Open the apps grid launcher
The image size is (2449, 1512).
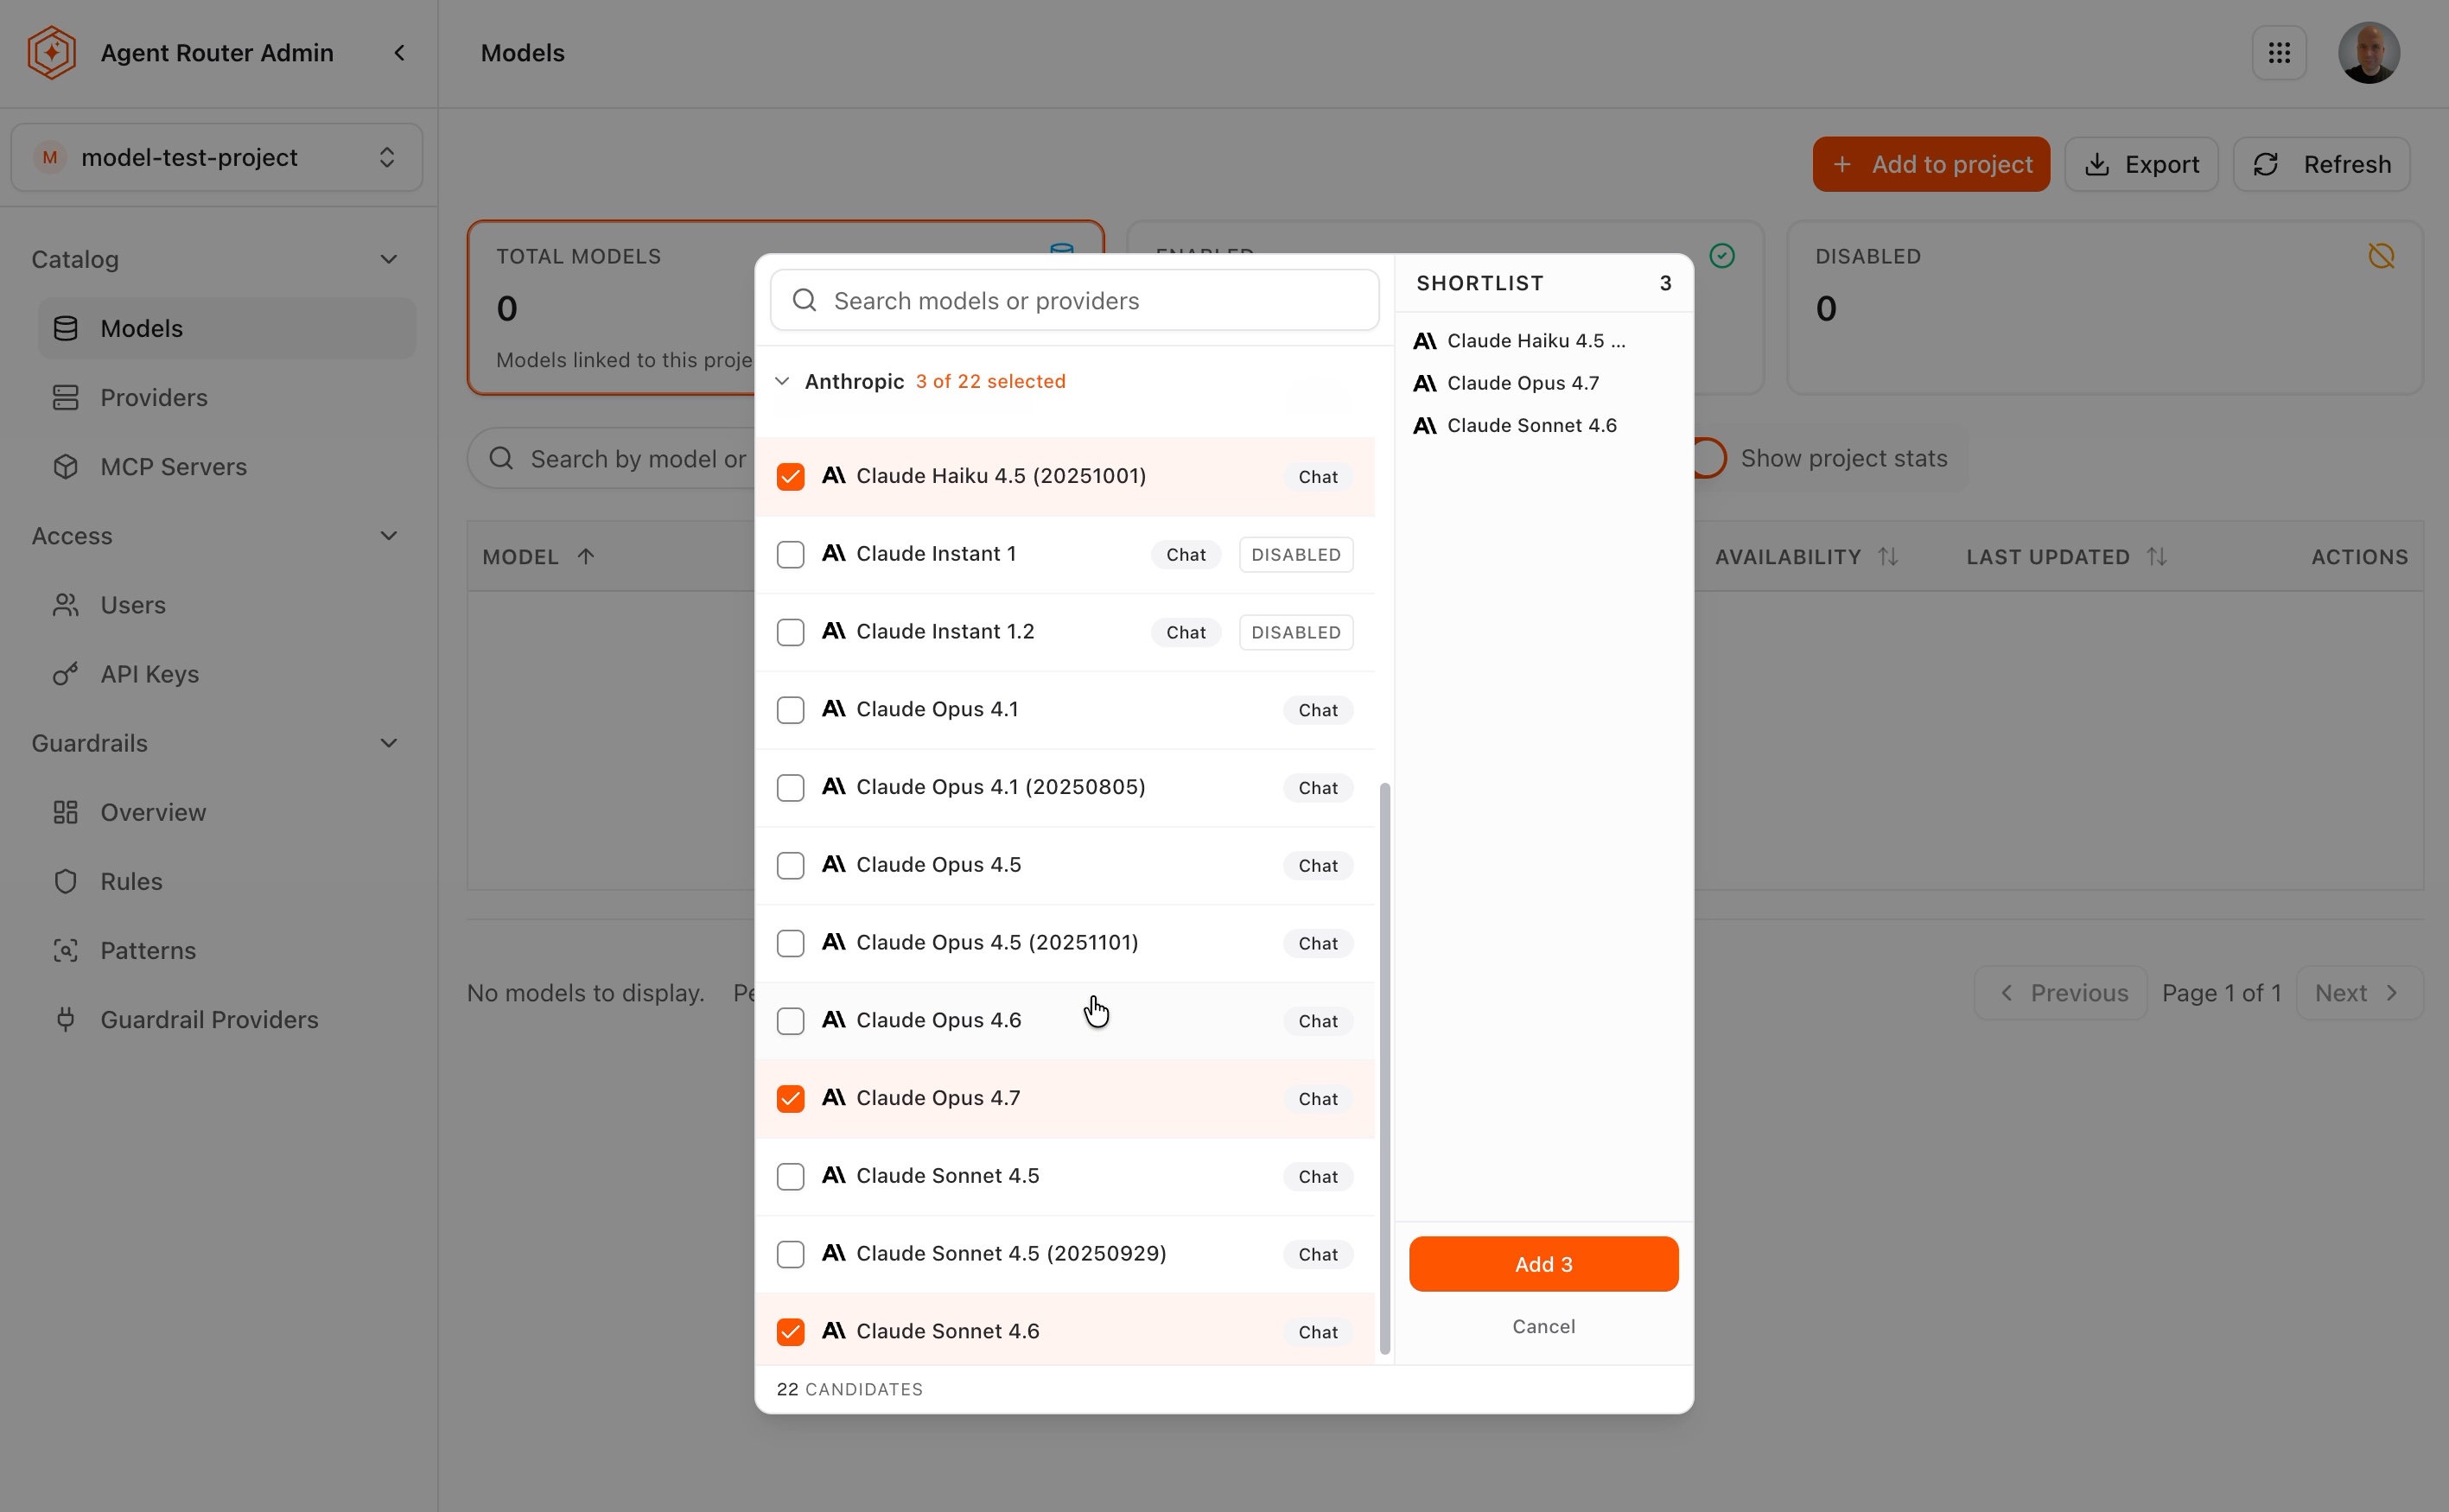coord(2279,52)
